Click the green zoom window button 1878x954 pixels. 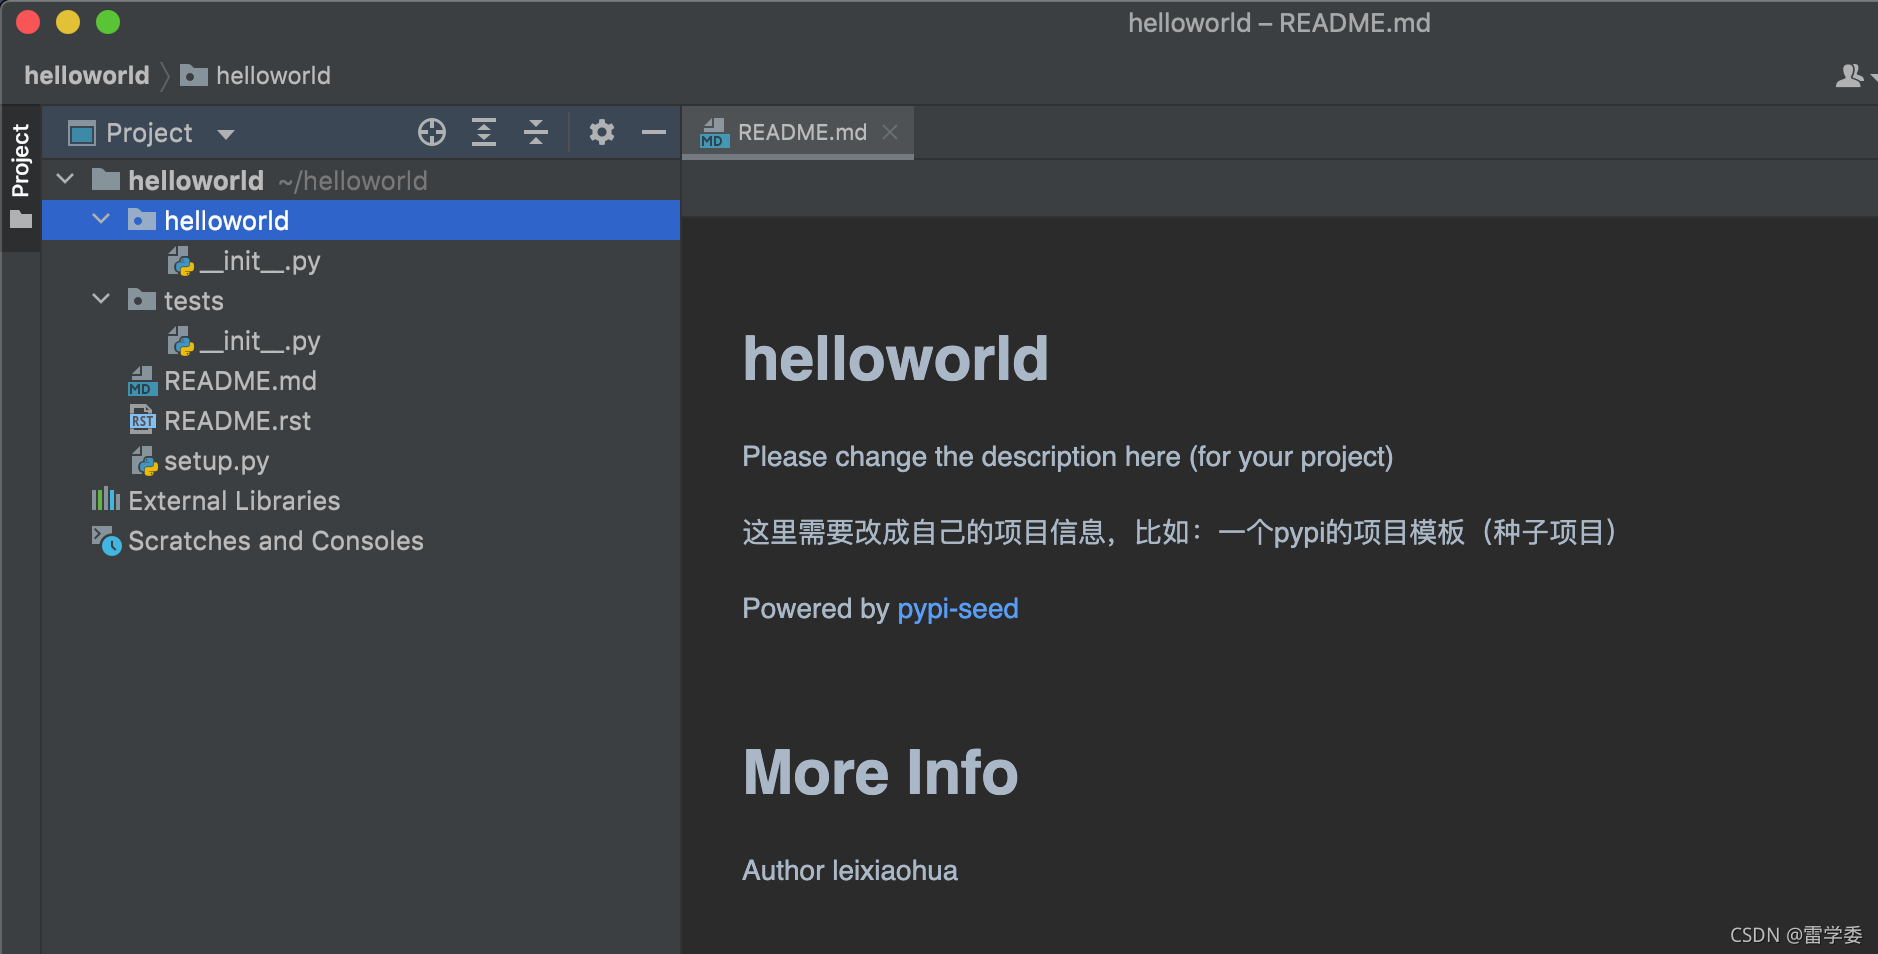(x=108, y=22)
